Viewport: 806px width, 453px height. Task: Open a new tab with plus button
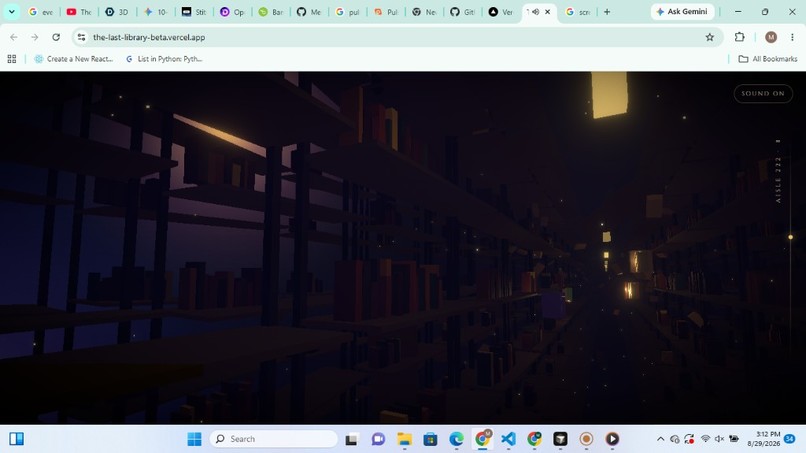pyautogui.click(x=607, y=11)
